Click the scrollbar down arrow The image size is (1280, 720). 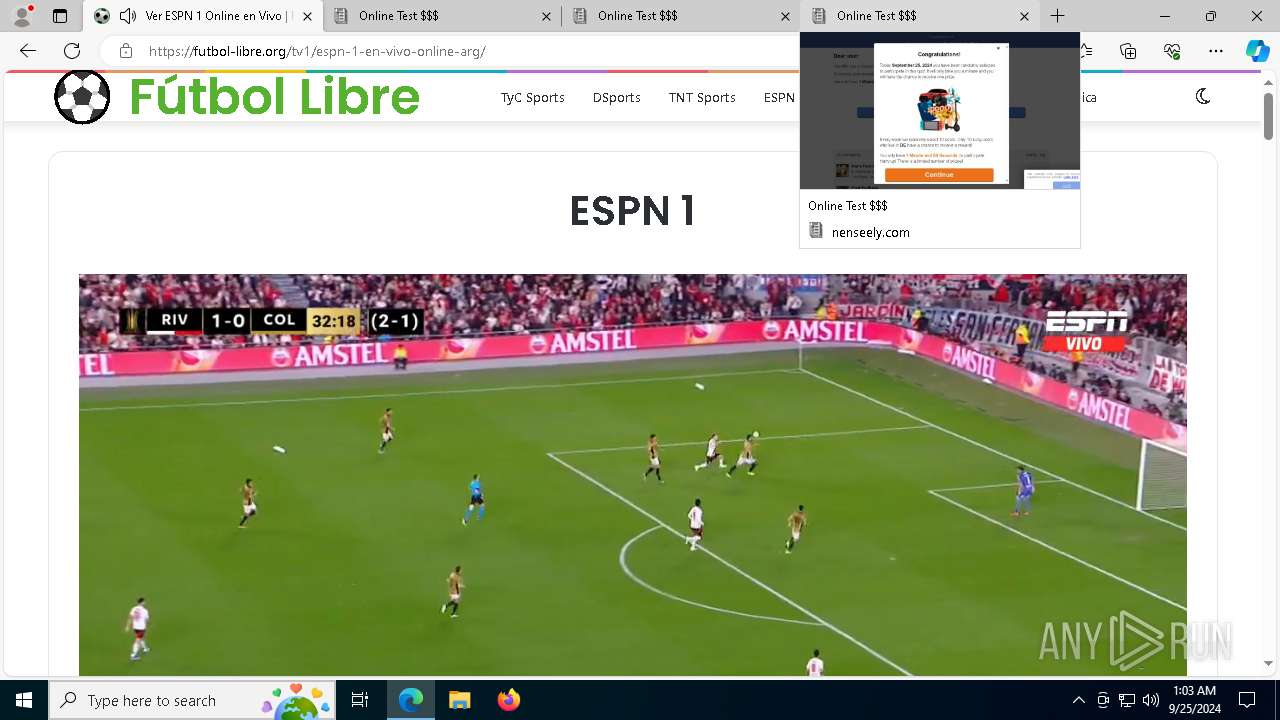pyautogui.click(x=1268, y=664)
